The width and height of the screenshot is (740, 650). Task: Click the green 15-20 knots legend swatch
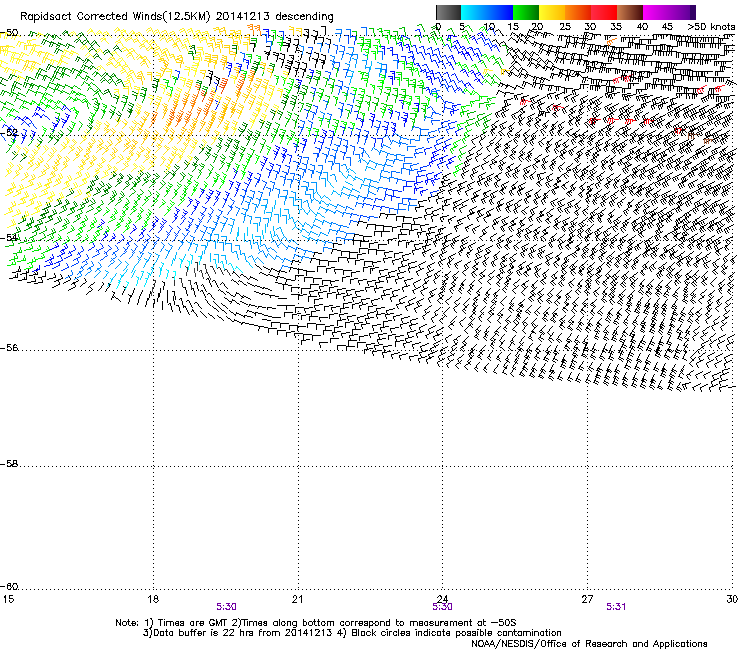tap(526, 12)
